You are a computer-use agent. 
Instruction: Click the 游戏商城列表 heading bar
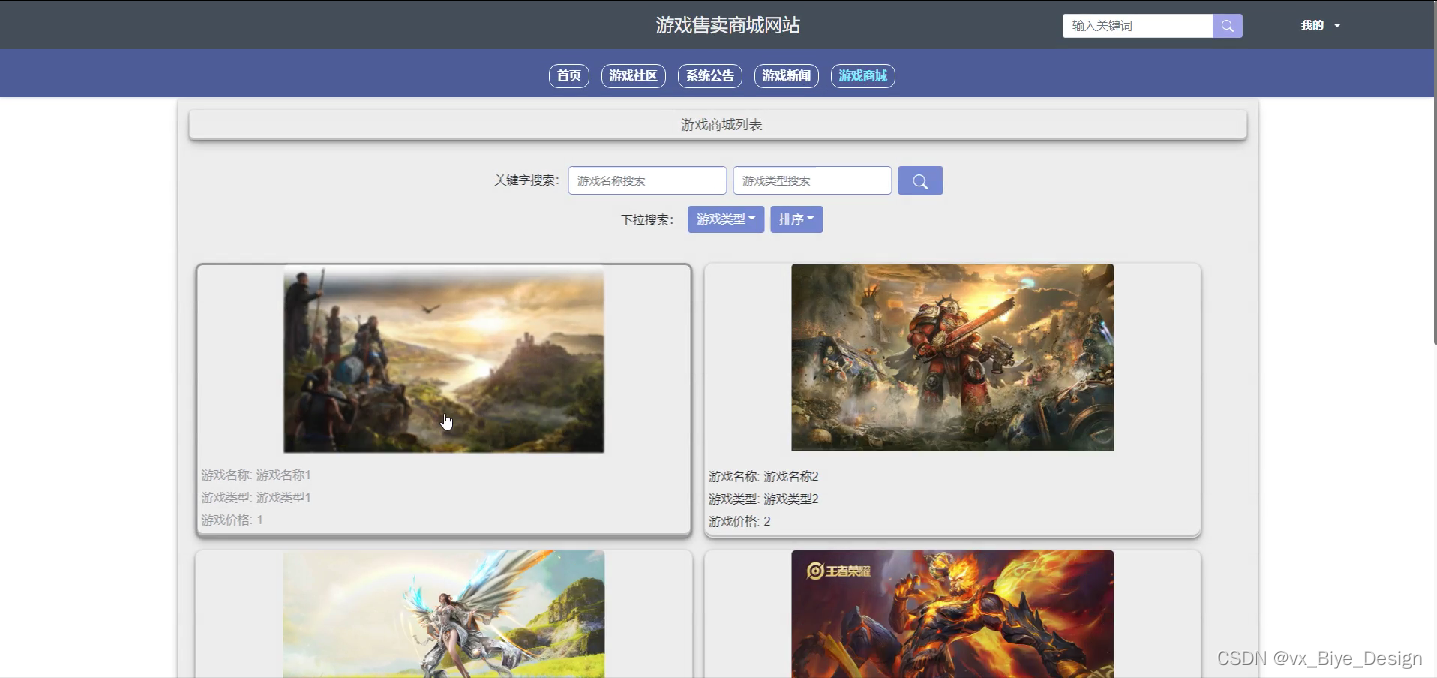pyautogui.click(x=718, y=125)
